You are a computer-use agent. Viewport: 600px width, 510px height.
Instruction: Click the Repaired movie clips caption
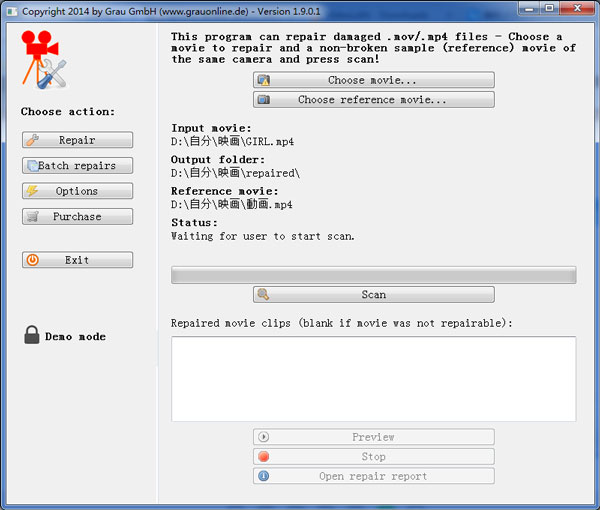(341, 323)
